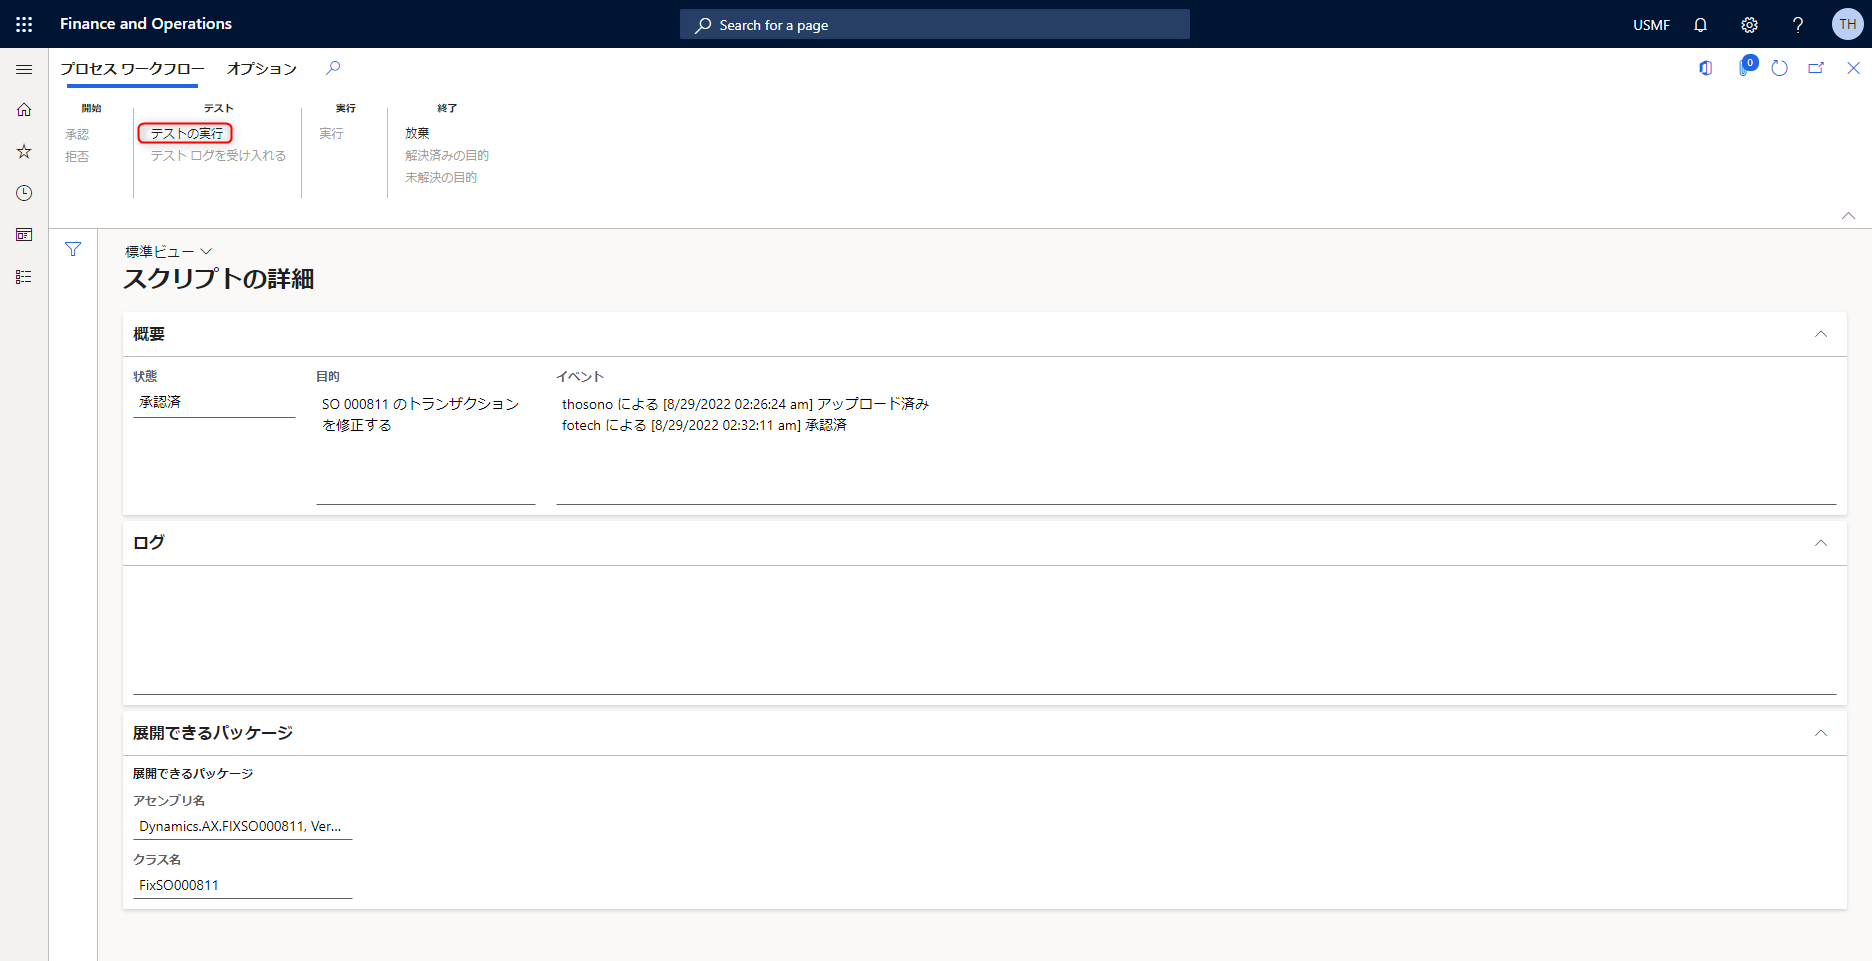Click the USMF company selector
Viewport: 1872px width, 961px height.
pyautogui.click(x=1651, y=25)
